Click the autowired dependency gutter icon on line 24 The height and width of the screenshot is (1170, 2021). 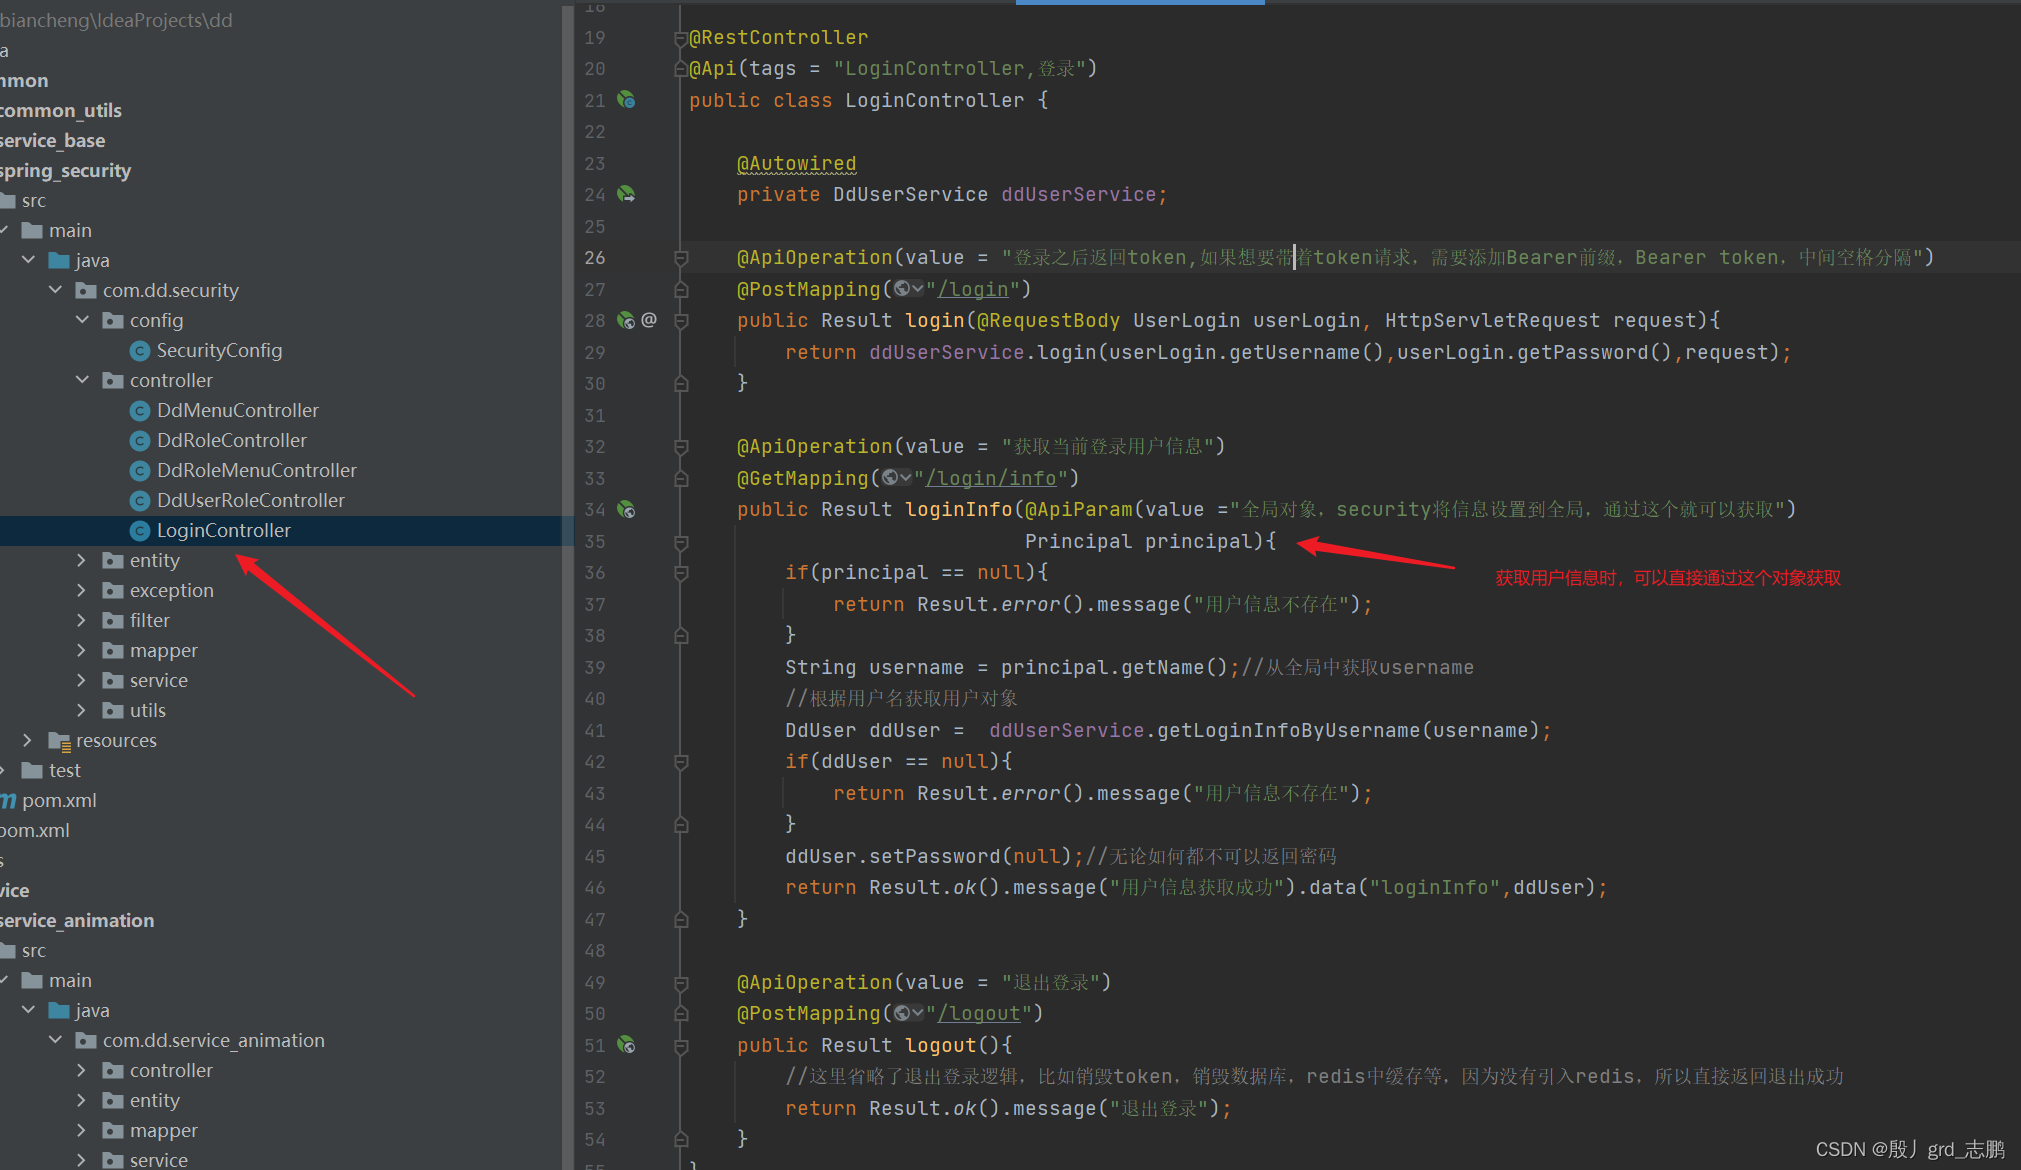click(x=626, y=194)
